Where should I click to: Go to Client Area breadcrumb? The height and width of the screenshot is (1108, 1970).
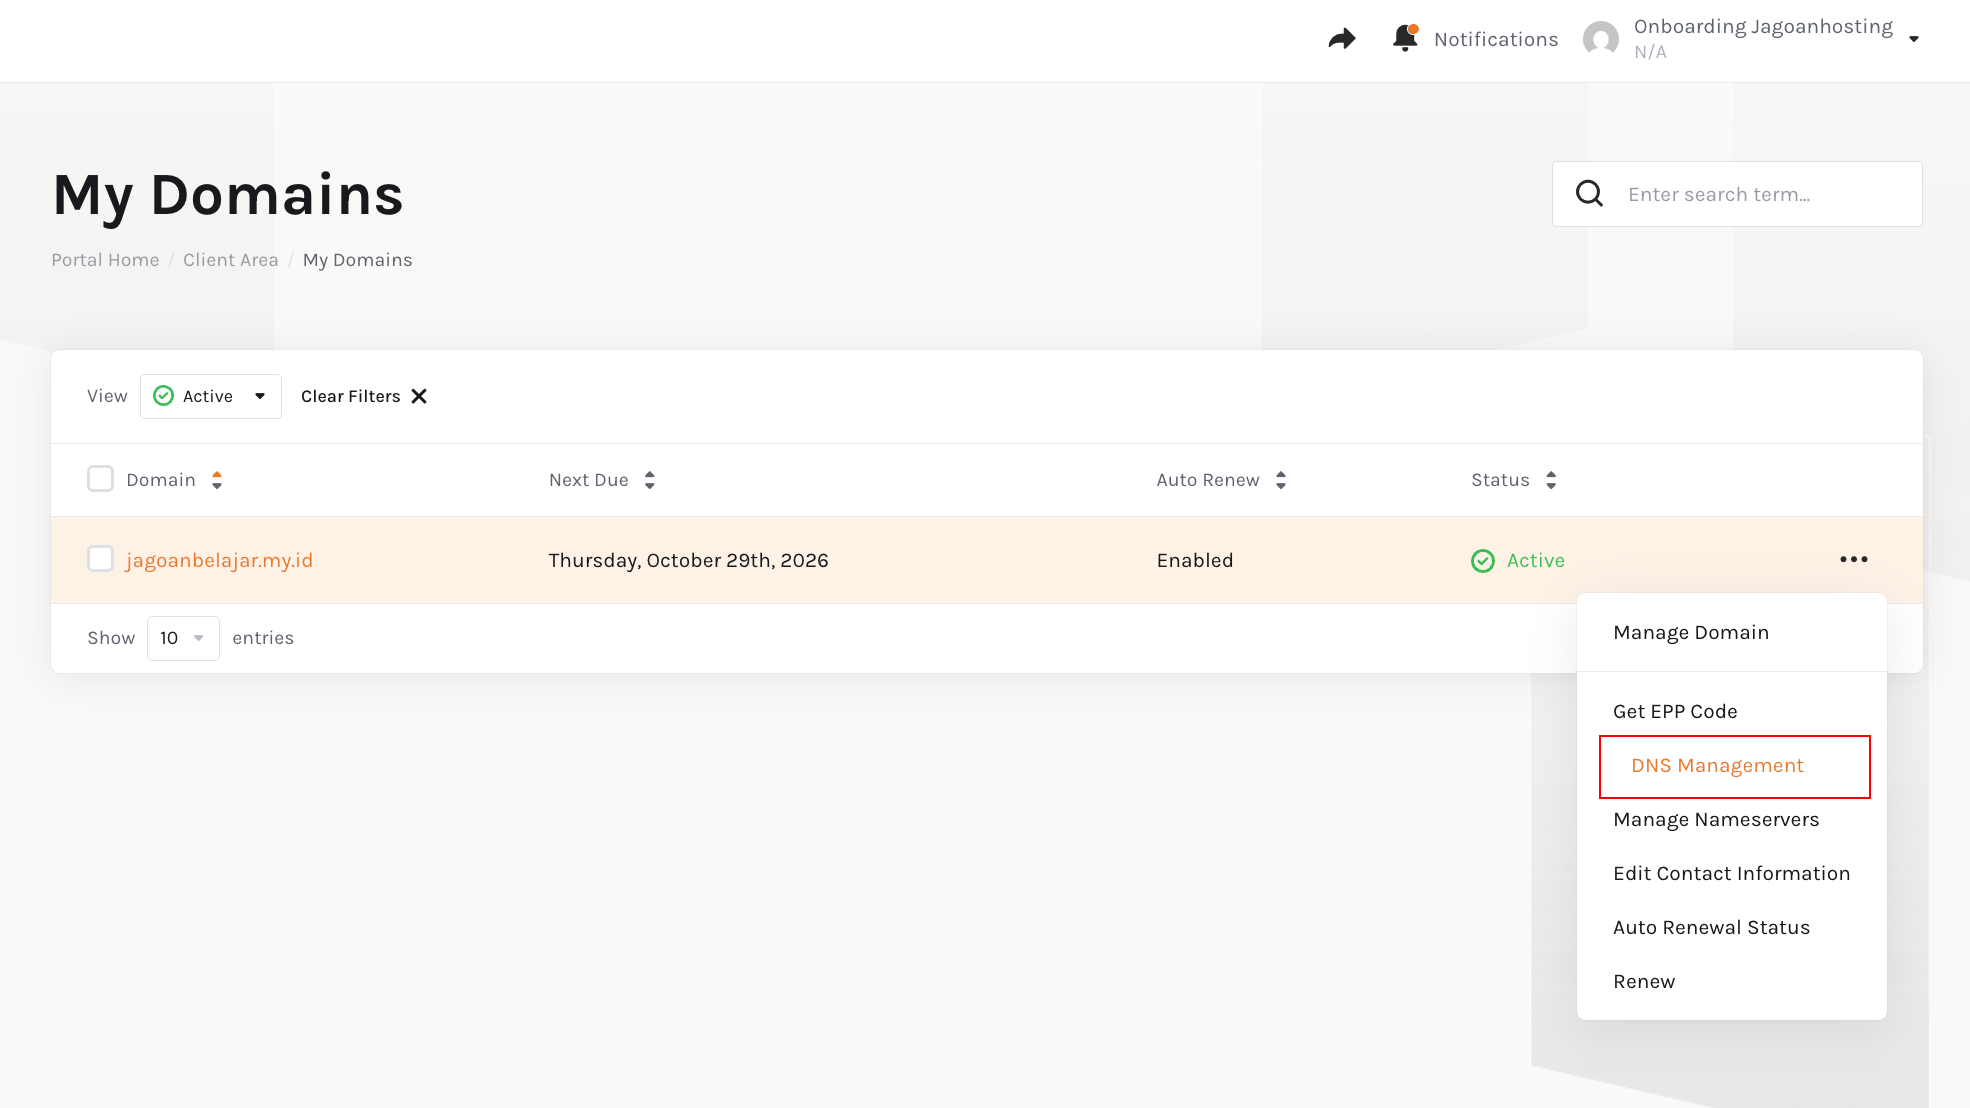pos(230,260)
